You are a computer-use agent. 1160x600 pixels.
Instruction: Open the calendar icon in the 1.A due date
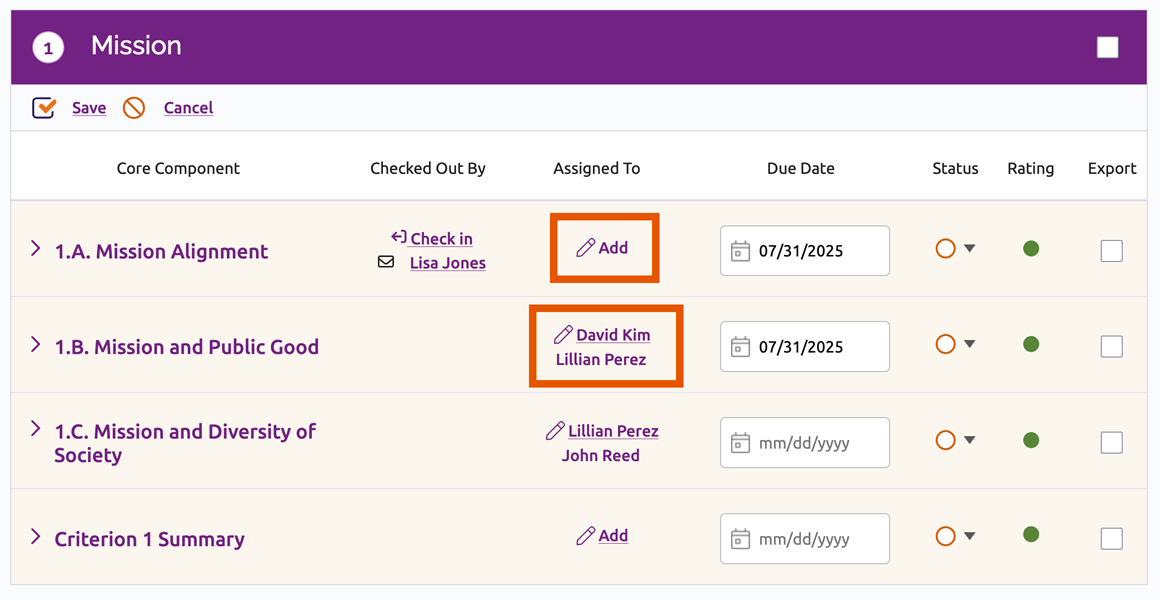[739, 250]
